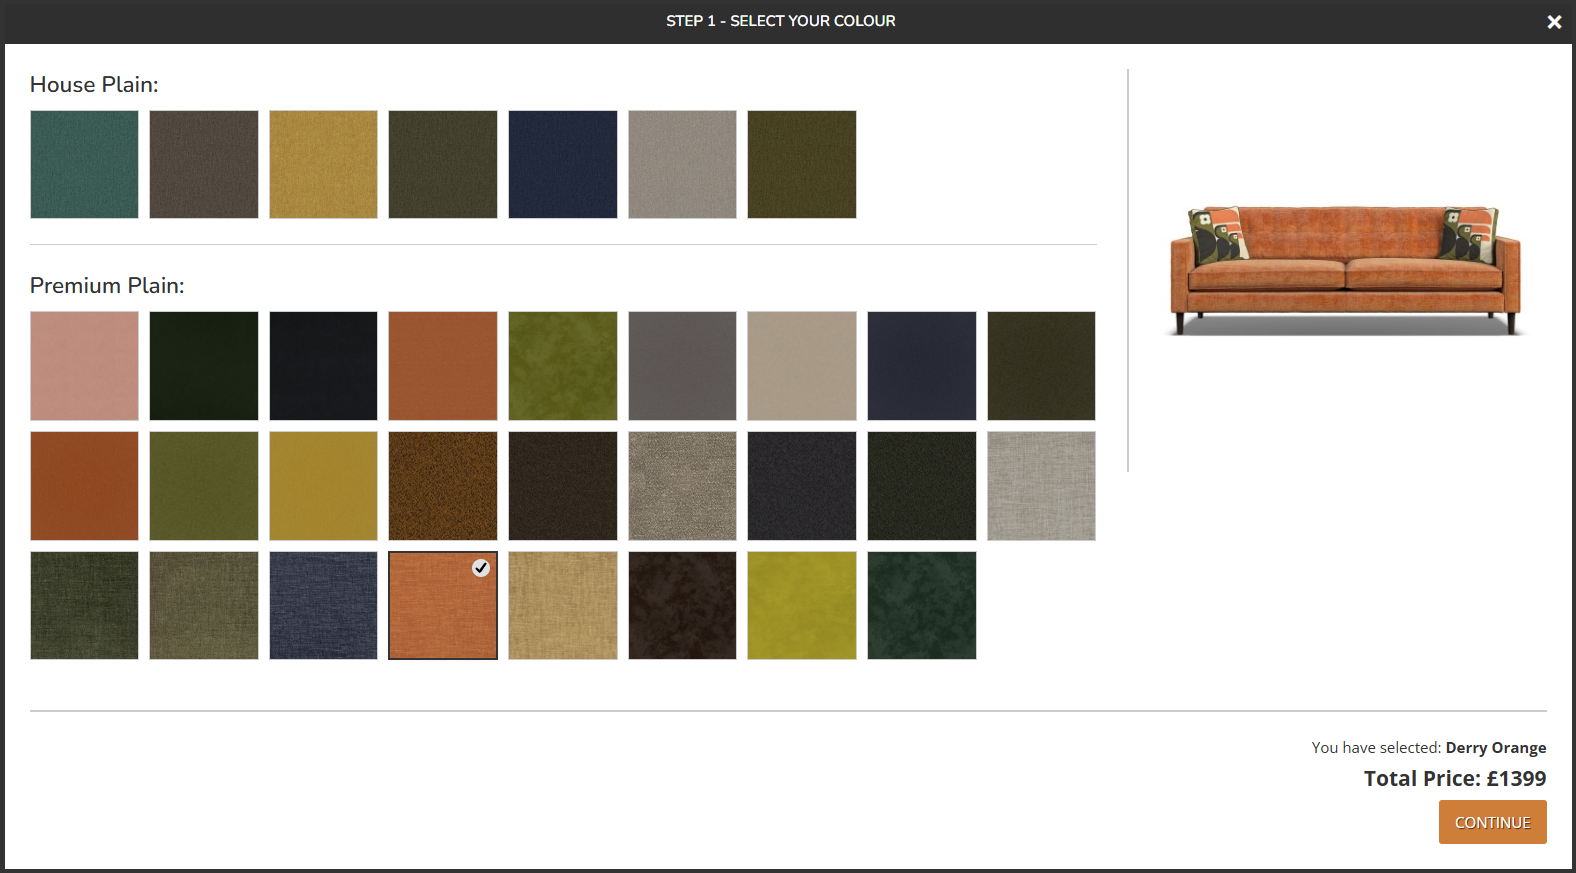Pick the denim blue woven swatch
1576x873 pixels.
point(323,605)
